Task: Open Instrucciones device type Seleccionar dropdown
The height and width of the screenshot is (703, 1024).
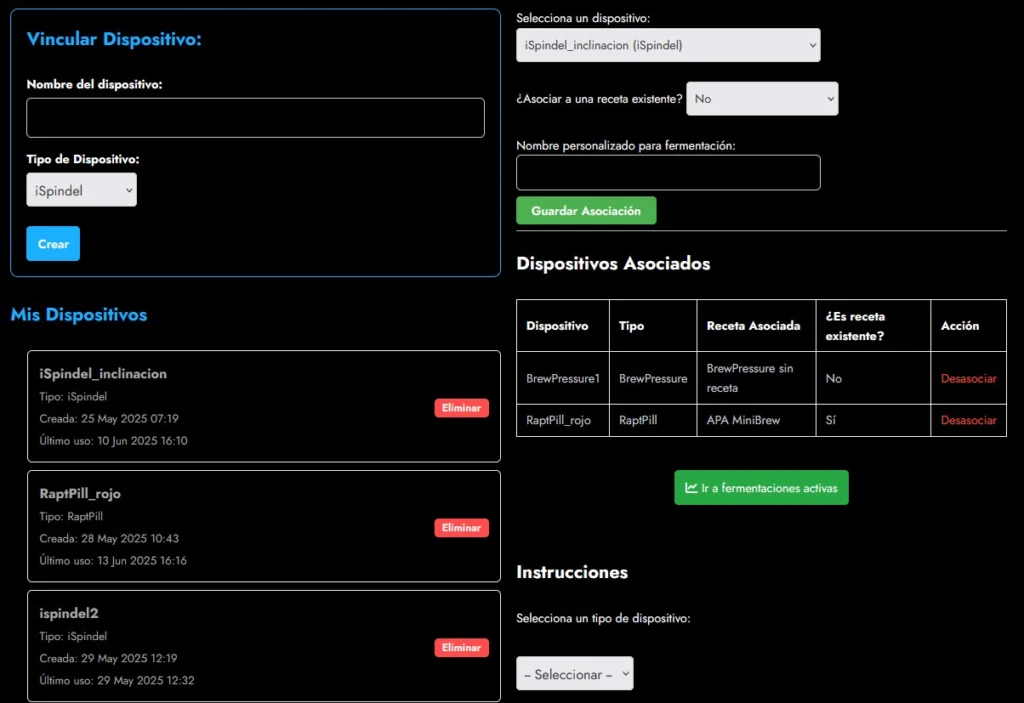Action: (574, 674)
